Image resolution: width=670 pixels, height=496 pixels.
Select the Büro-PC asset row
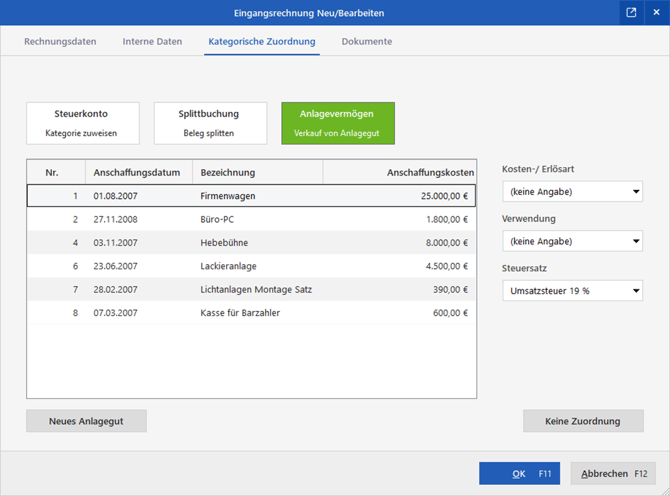coord(251,218)
